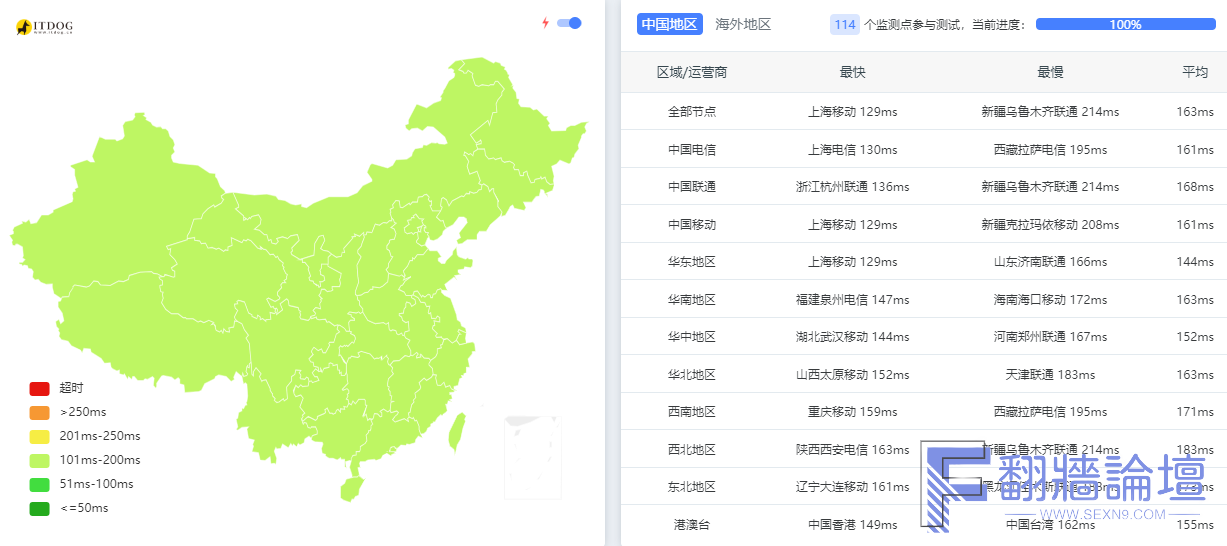Image resolution: width=1227 pixels, height=546 pixels.
Task: Click the dark green <=50ms legend swatch
Action: pos(39,508)
